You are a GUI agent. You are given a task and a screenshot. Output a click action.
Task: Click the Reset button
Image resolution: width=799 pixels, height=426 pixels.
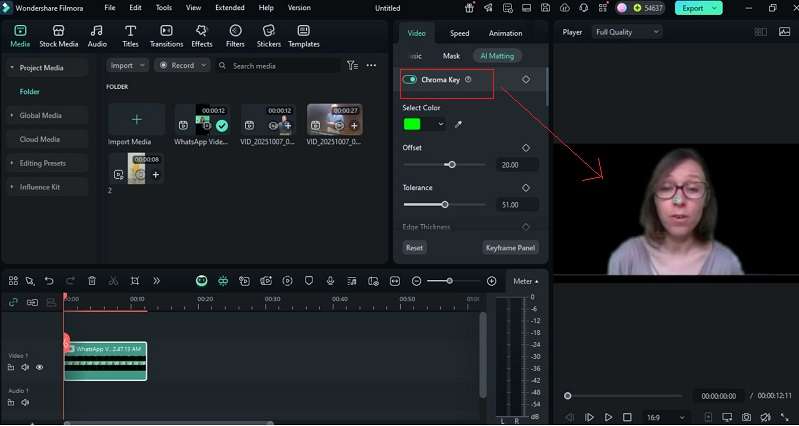point(414,248)
